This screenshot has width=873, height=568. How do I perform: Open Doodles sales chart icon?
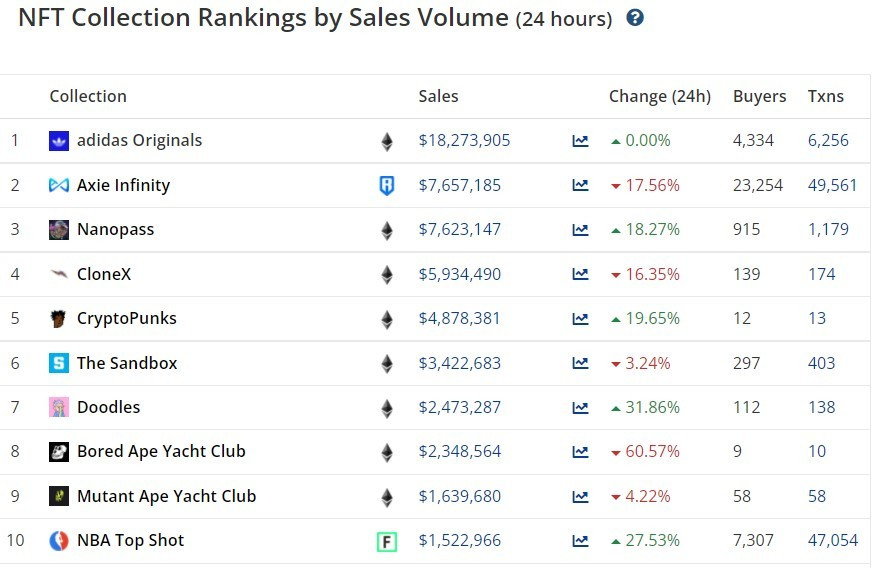[580, 408]
